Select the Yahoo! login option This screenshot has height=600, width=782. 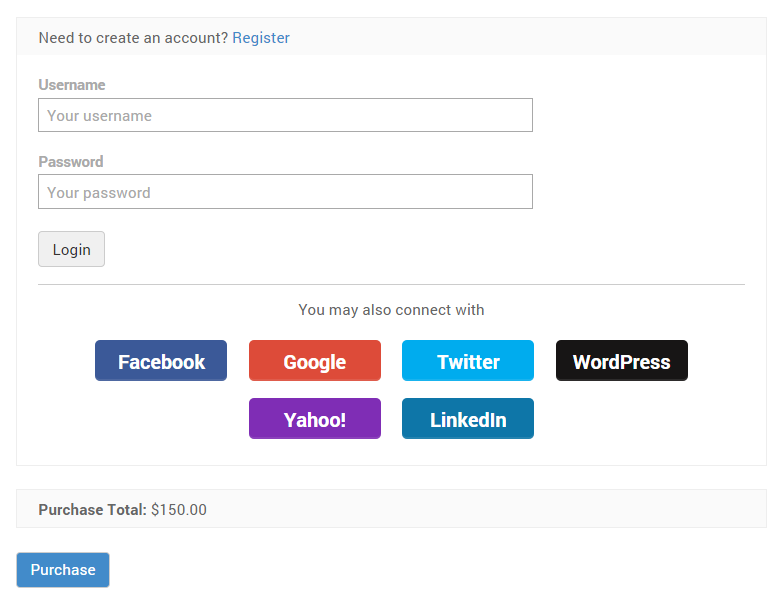[x=315, y=419]
